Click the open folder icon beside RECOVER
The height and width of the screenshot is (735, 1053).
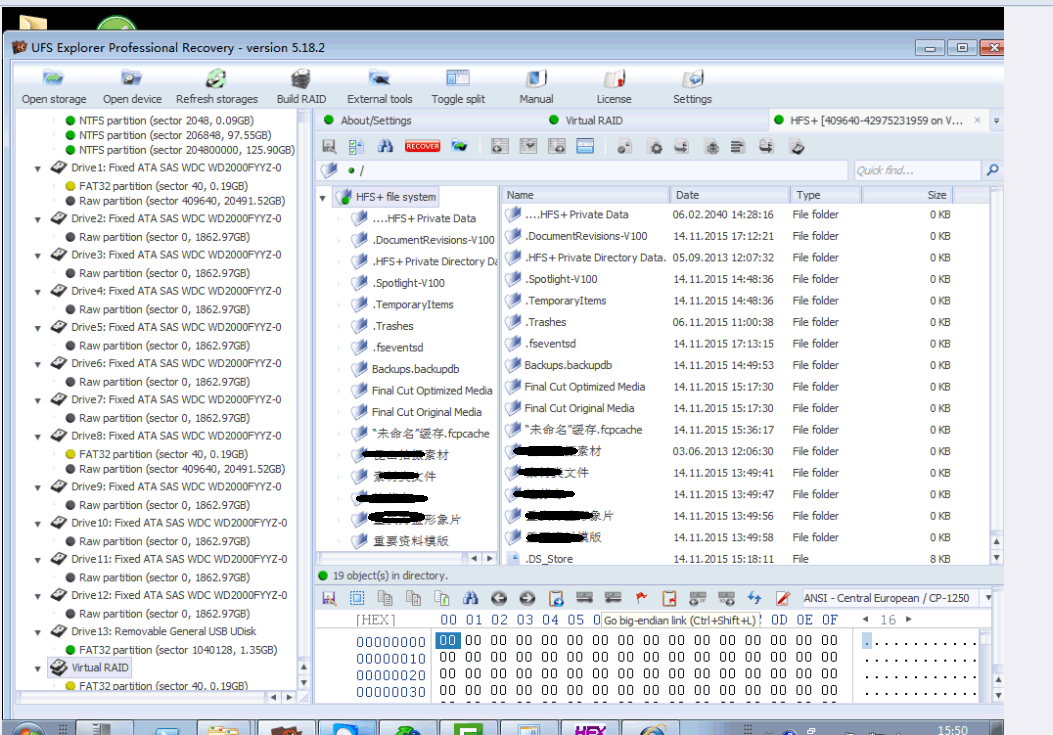coord(459,146)
